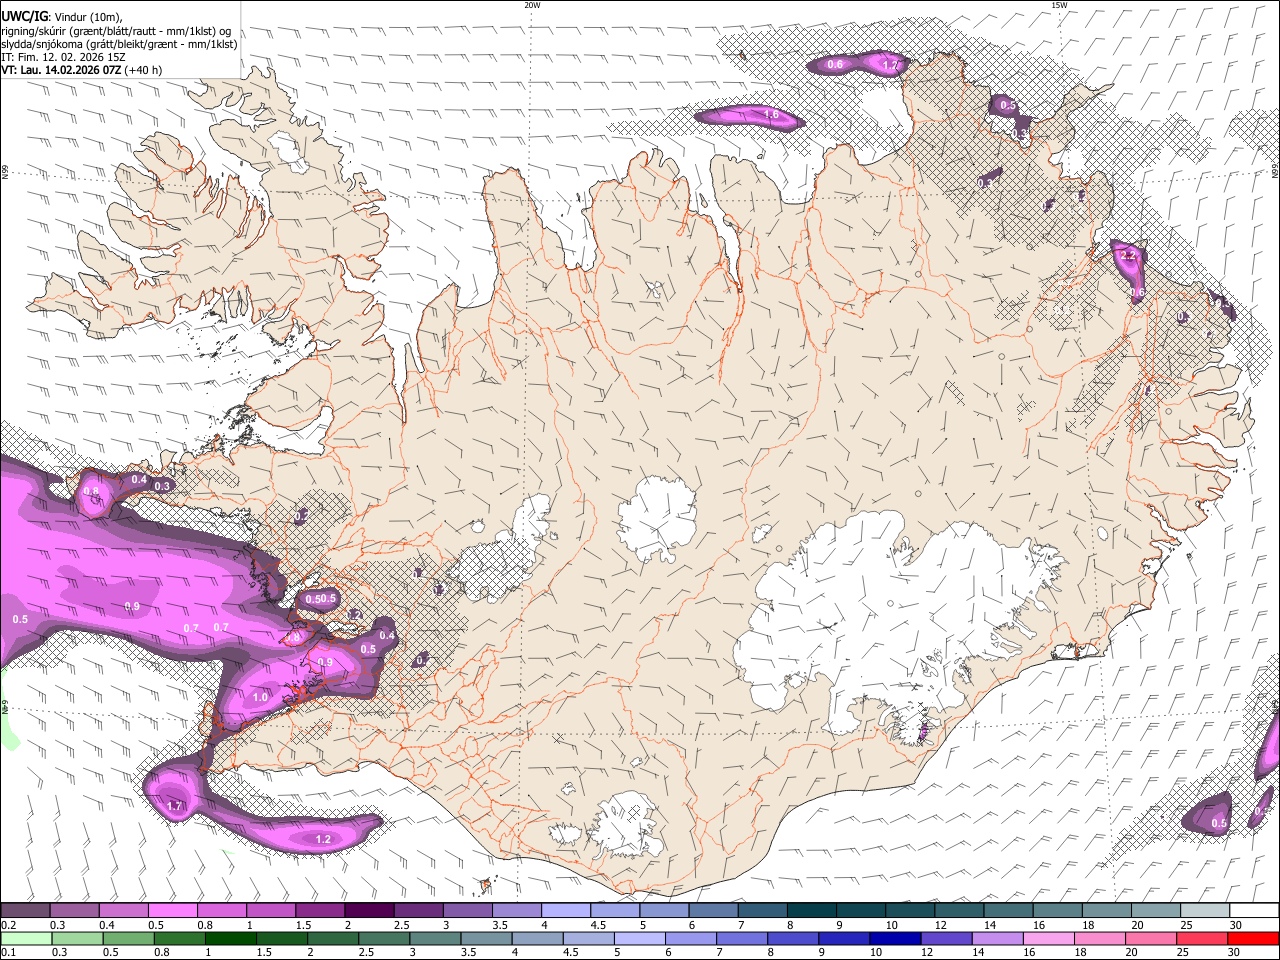Select the salmon red 25 rain legend swatch

click(1201, 938)
